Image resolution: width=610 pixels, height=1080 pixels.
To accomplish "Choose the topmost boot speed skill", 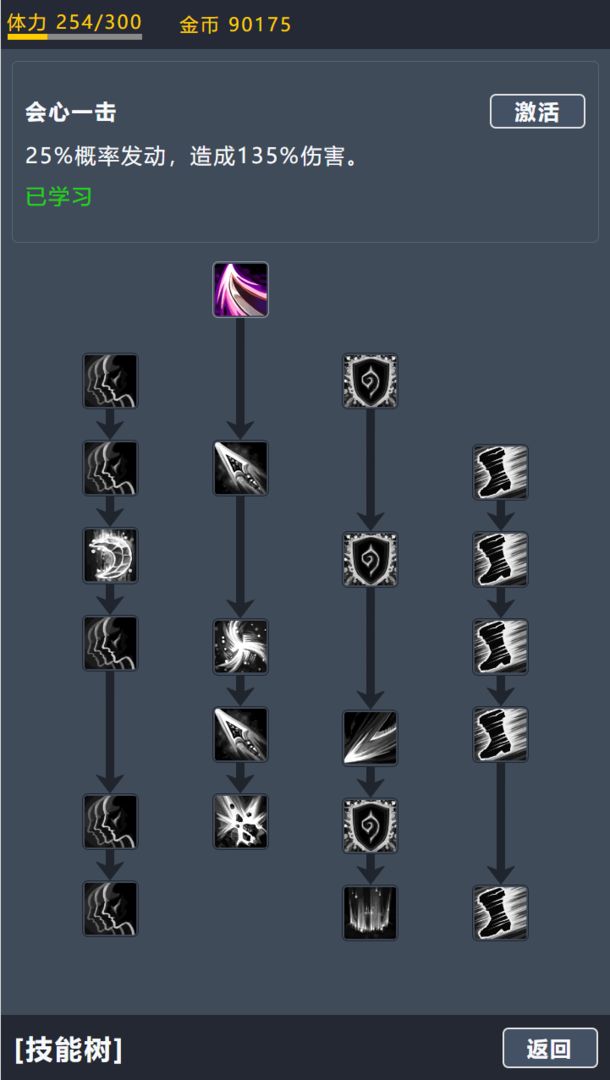I will click(x=501, y=472).
